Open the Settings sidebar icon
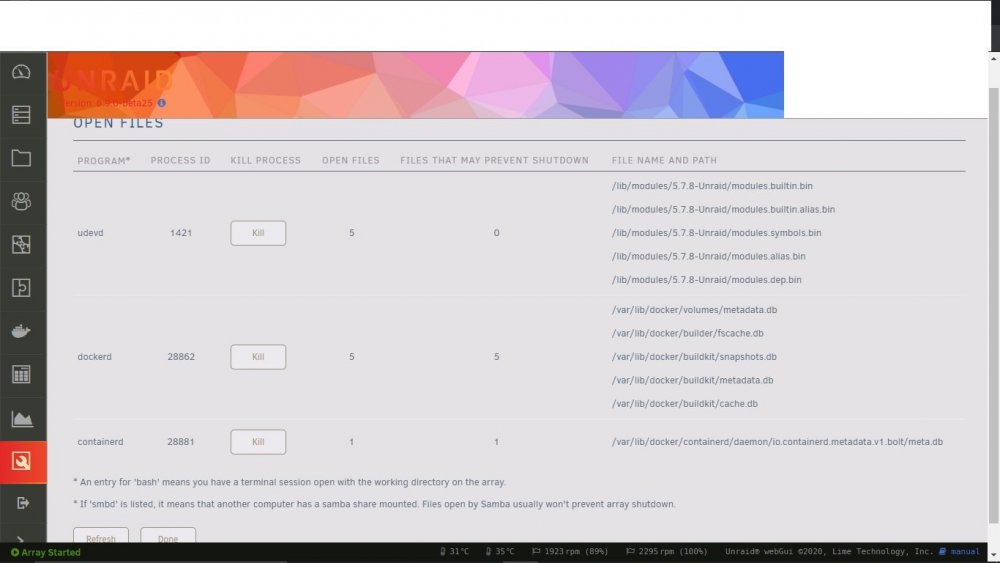 coord(21,245)
